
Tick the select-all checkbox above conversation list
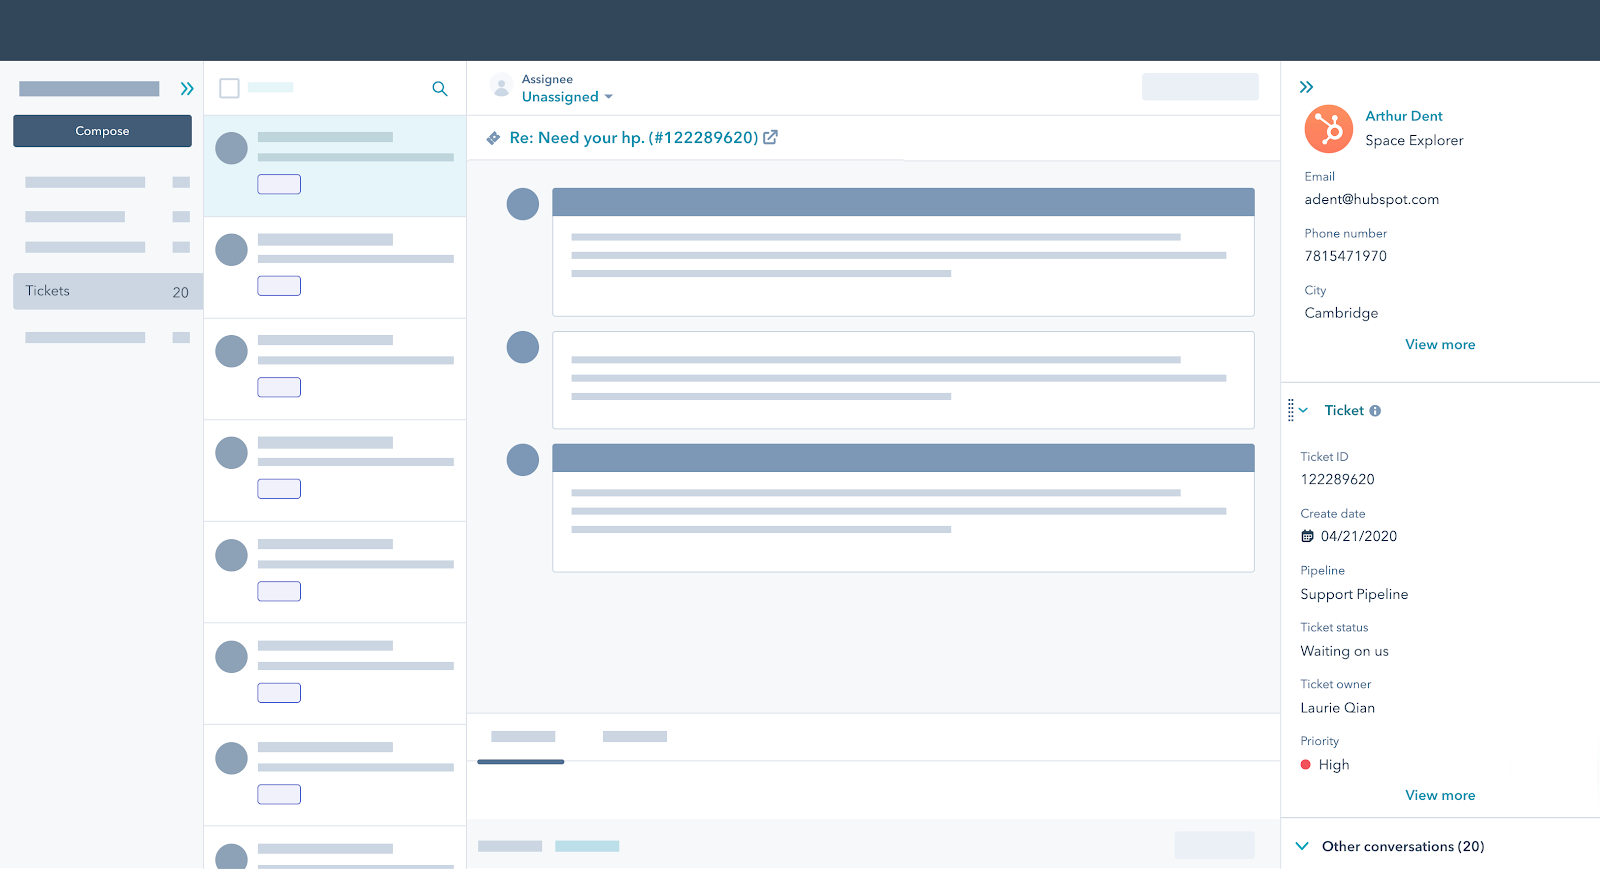(229, 88)
